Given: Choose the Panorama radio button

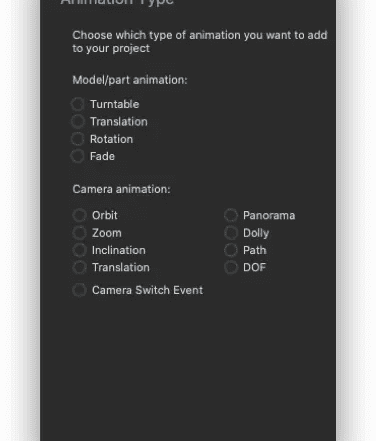Looking at the screenshot, I should (x=231, y=215).
